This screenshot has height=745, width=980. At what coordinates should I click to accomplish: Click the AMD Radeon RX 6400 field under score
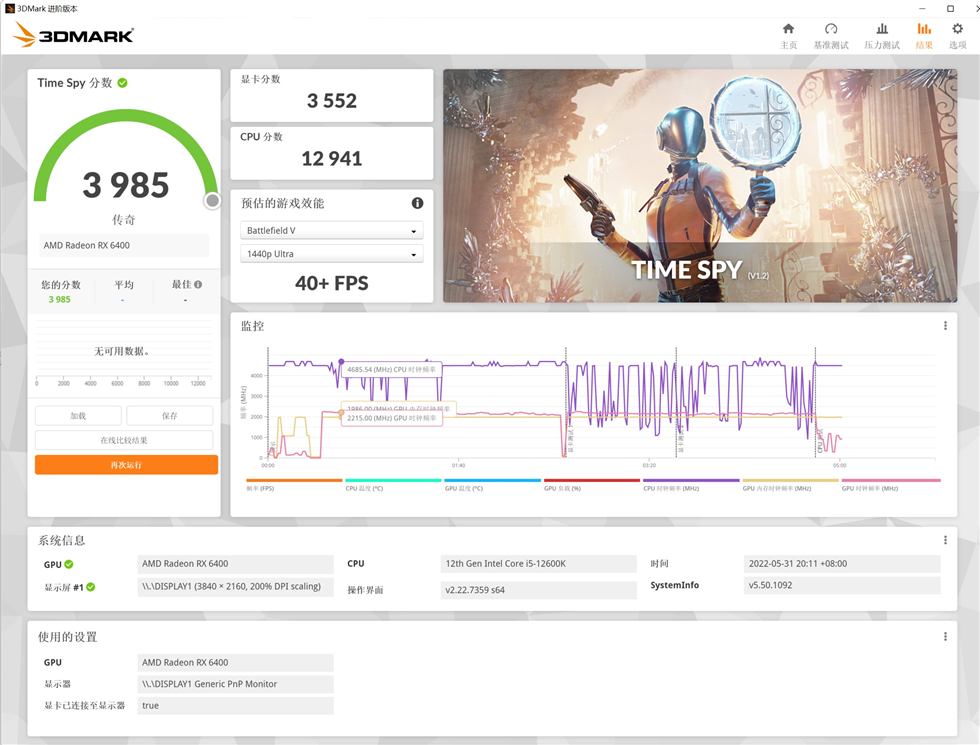tap(124, 246)
